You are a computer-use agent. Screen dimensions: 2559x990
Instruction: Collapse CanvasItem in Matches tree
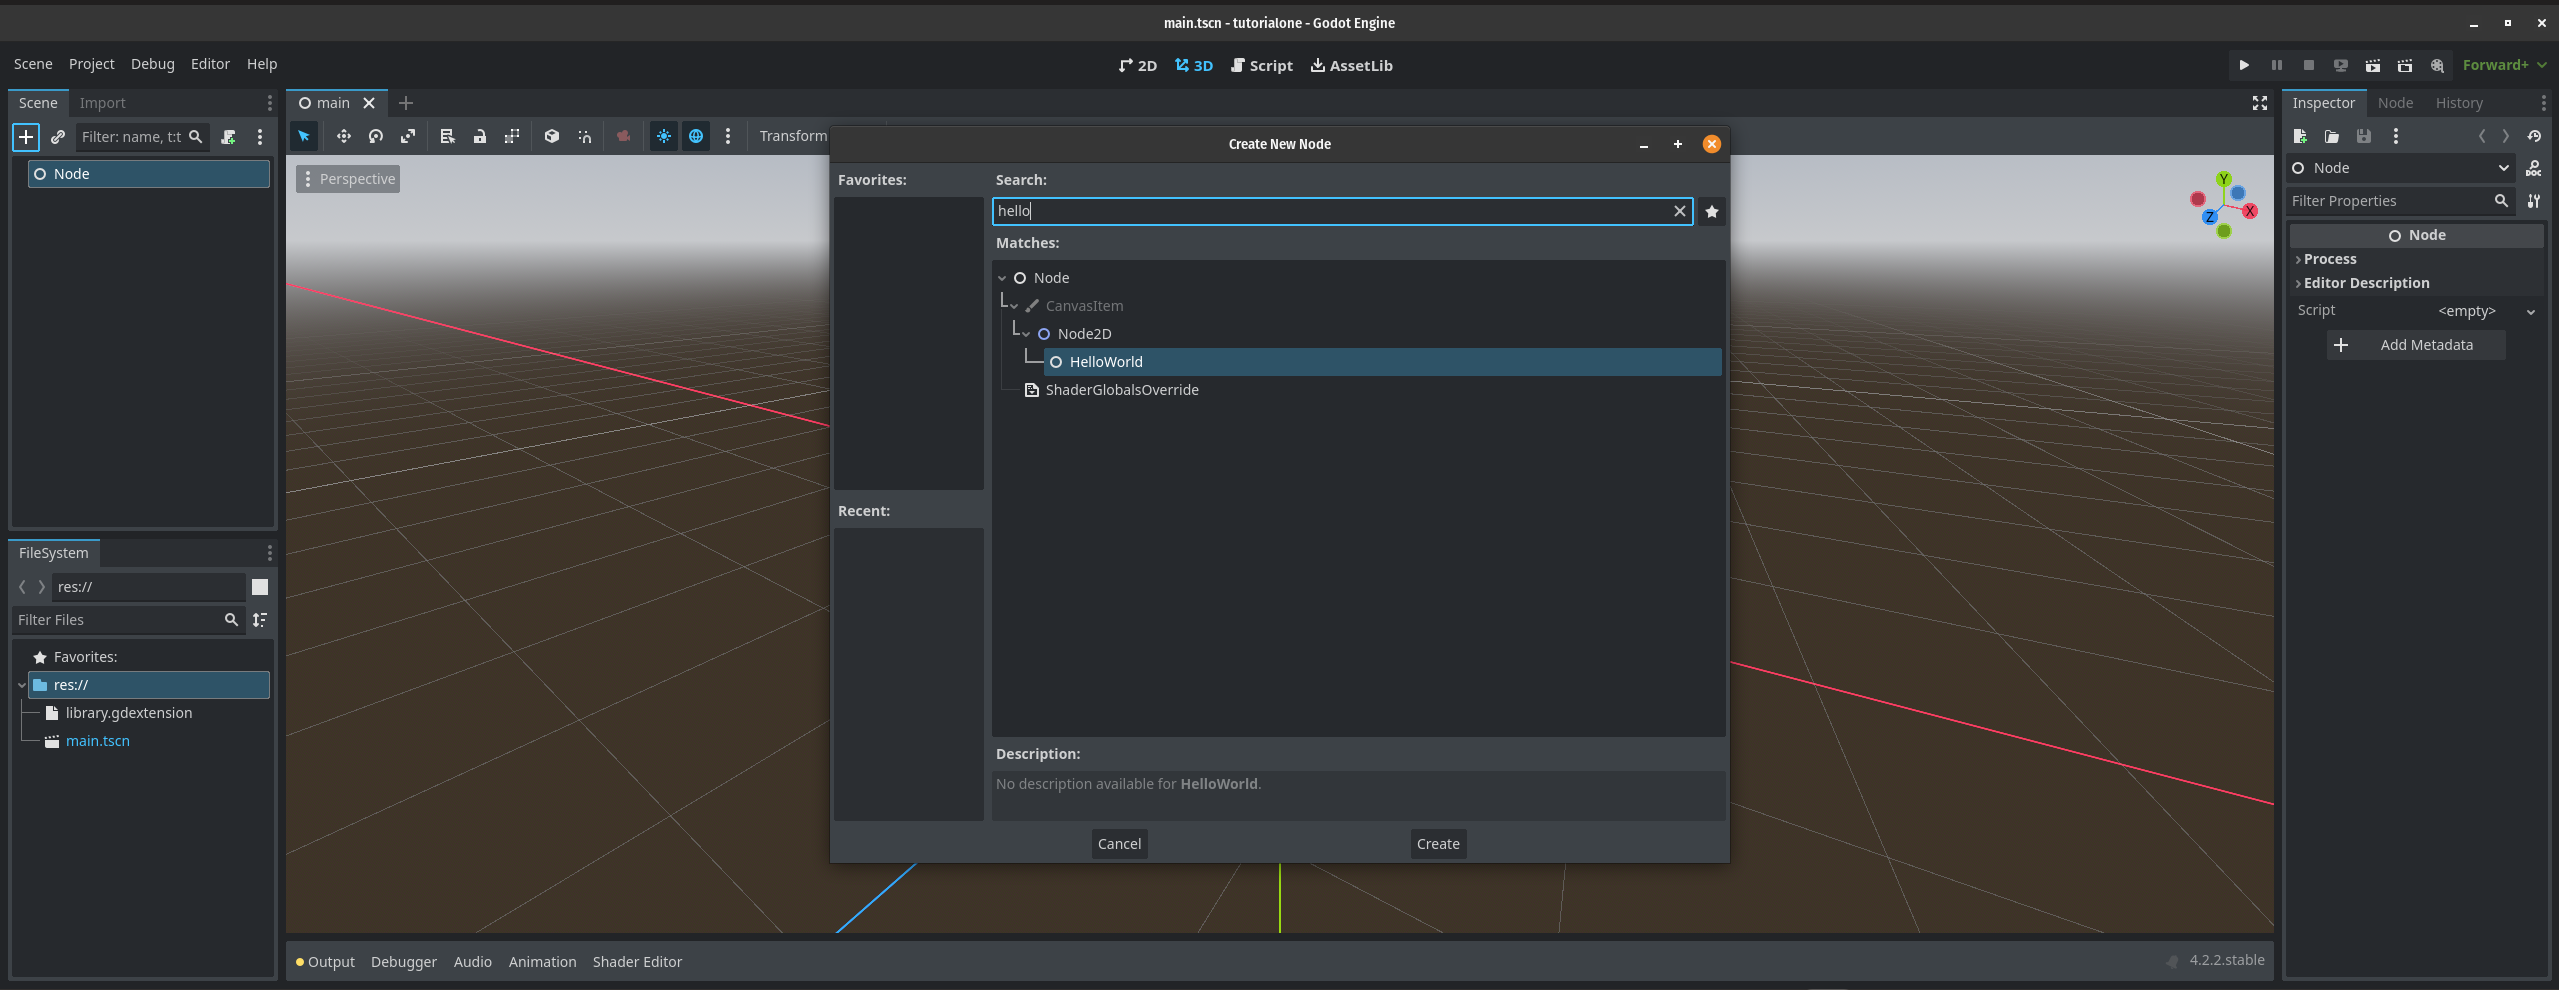pyautogui.click(x=1014, y=306)
